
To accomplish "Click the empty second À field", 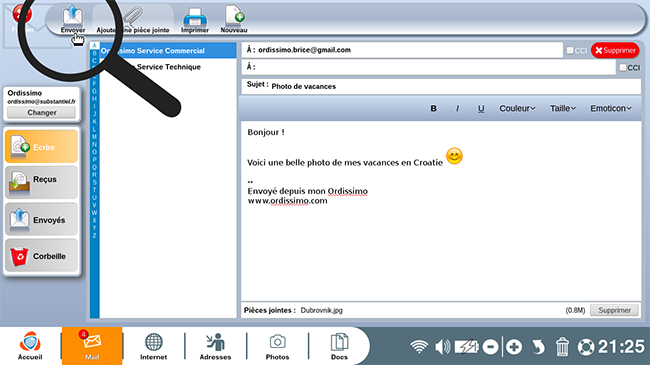I will [429, 67].
